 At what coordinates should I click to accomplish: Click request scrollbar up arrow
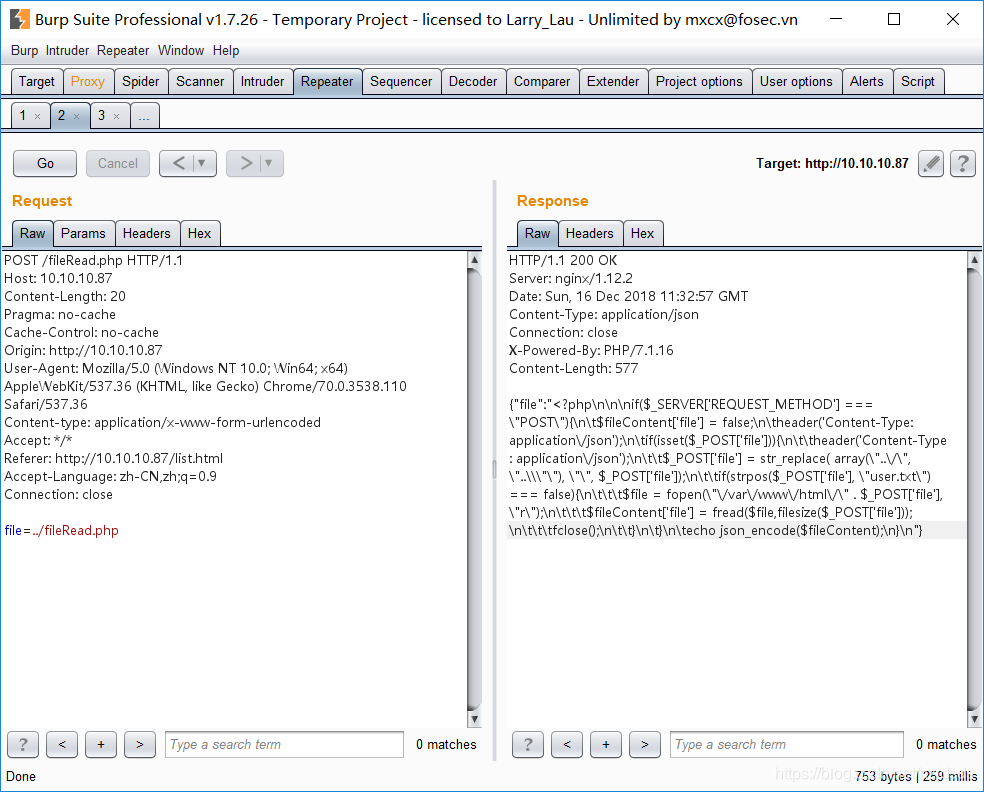pos(474,260)
